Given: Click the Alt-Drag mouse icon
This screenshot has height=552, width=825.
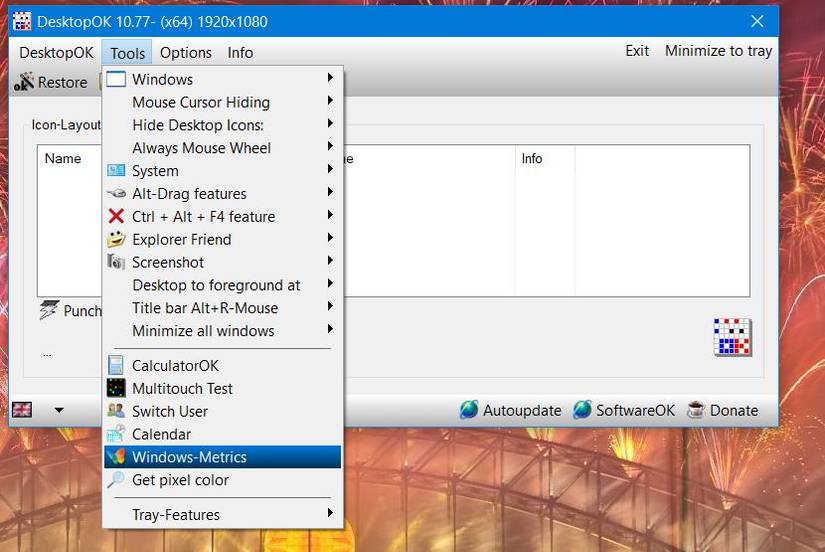Looking at the screenshot, I should click(116, 194).
